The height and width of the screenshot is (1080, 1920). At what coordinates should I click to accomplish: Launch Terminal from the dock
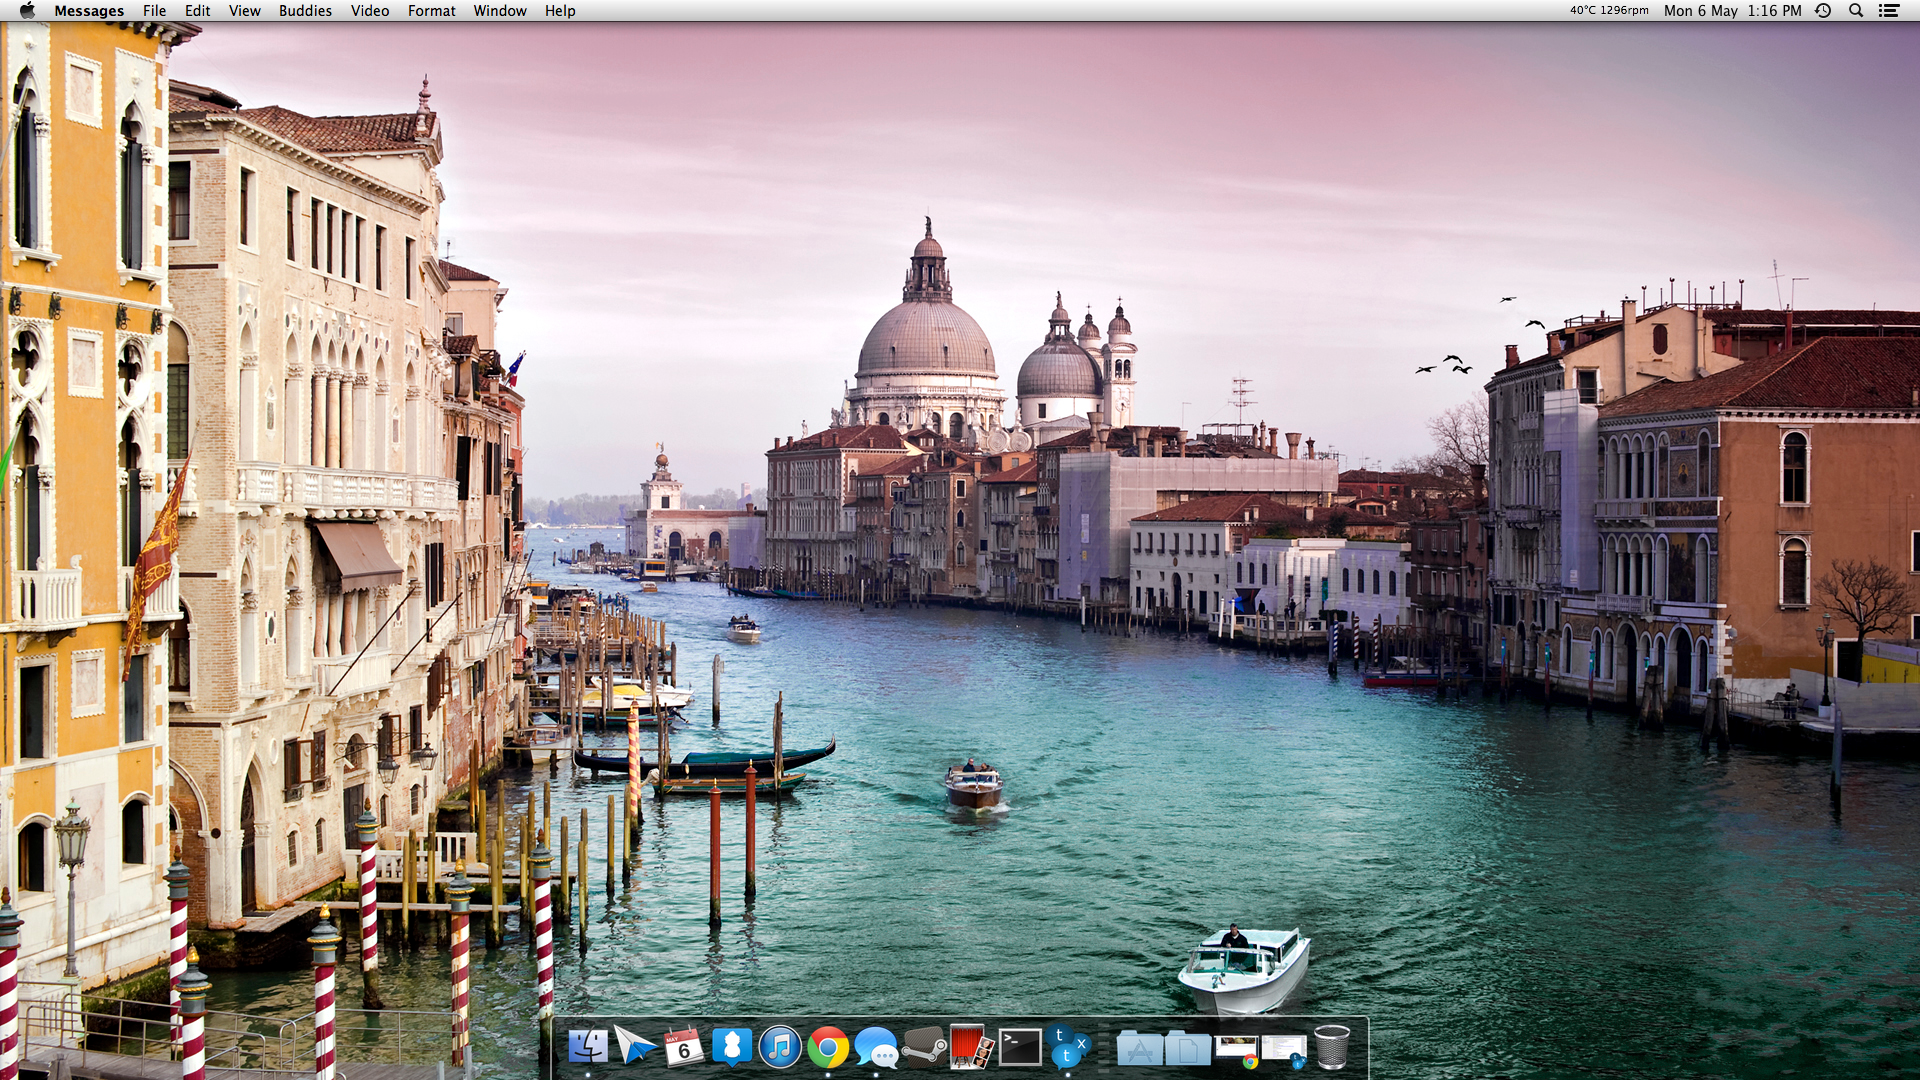(1020, 1047)
